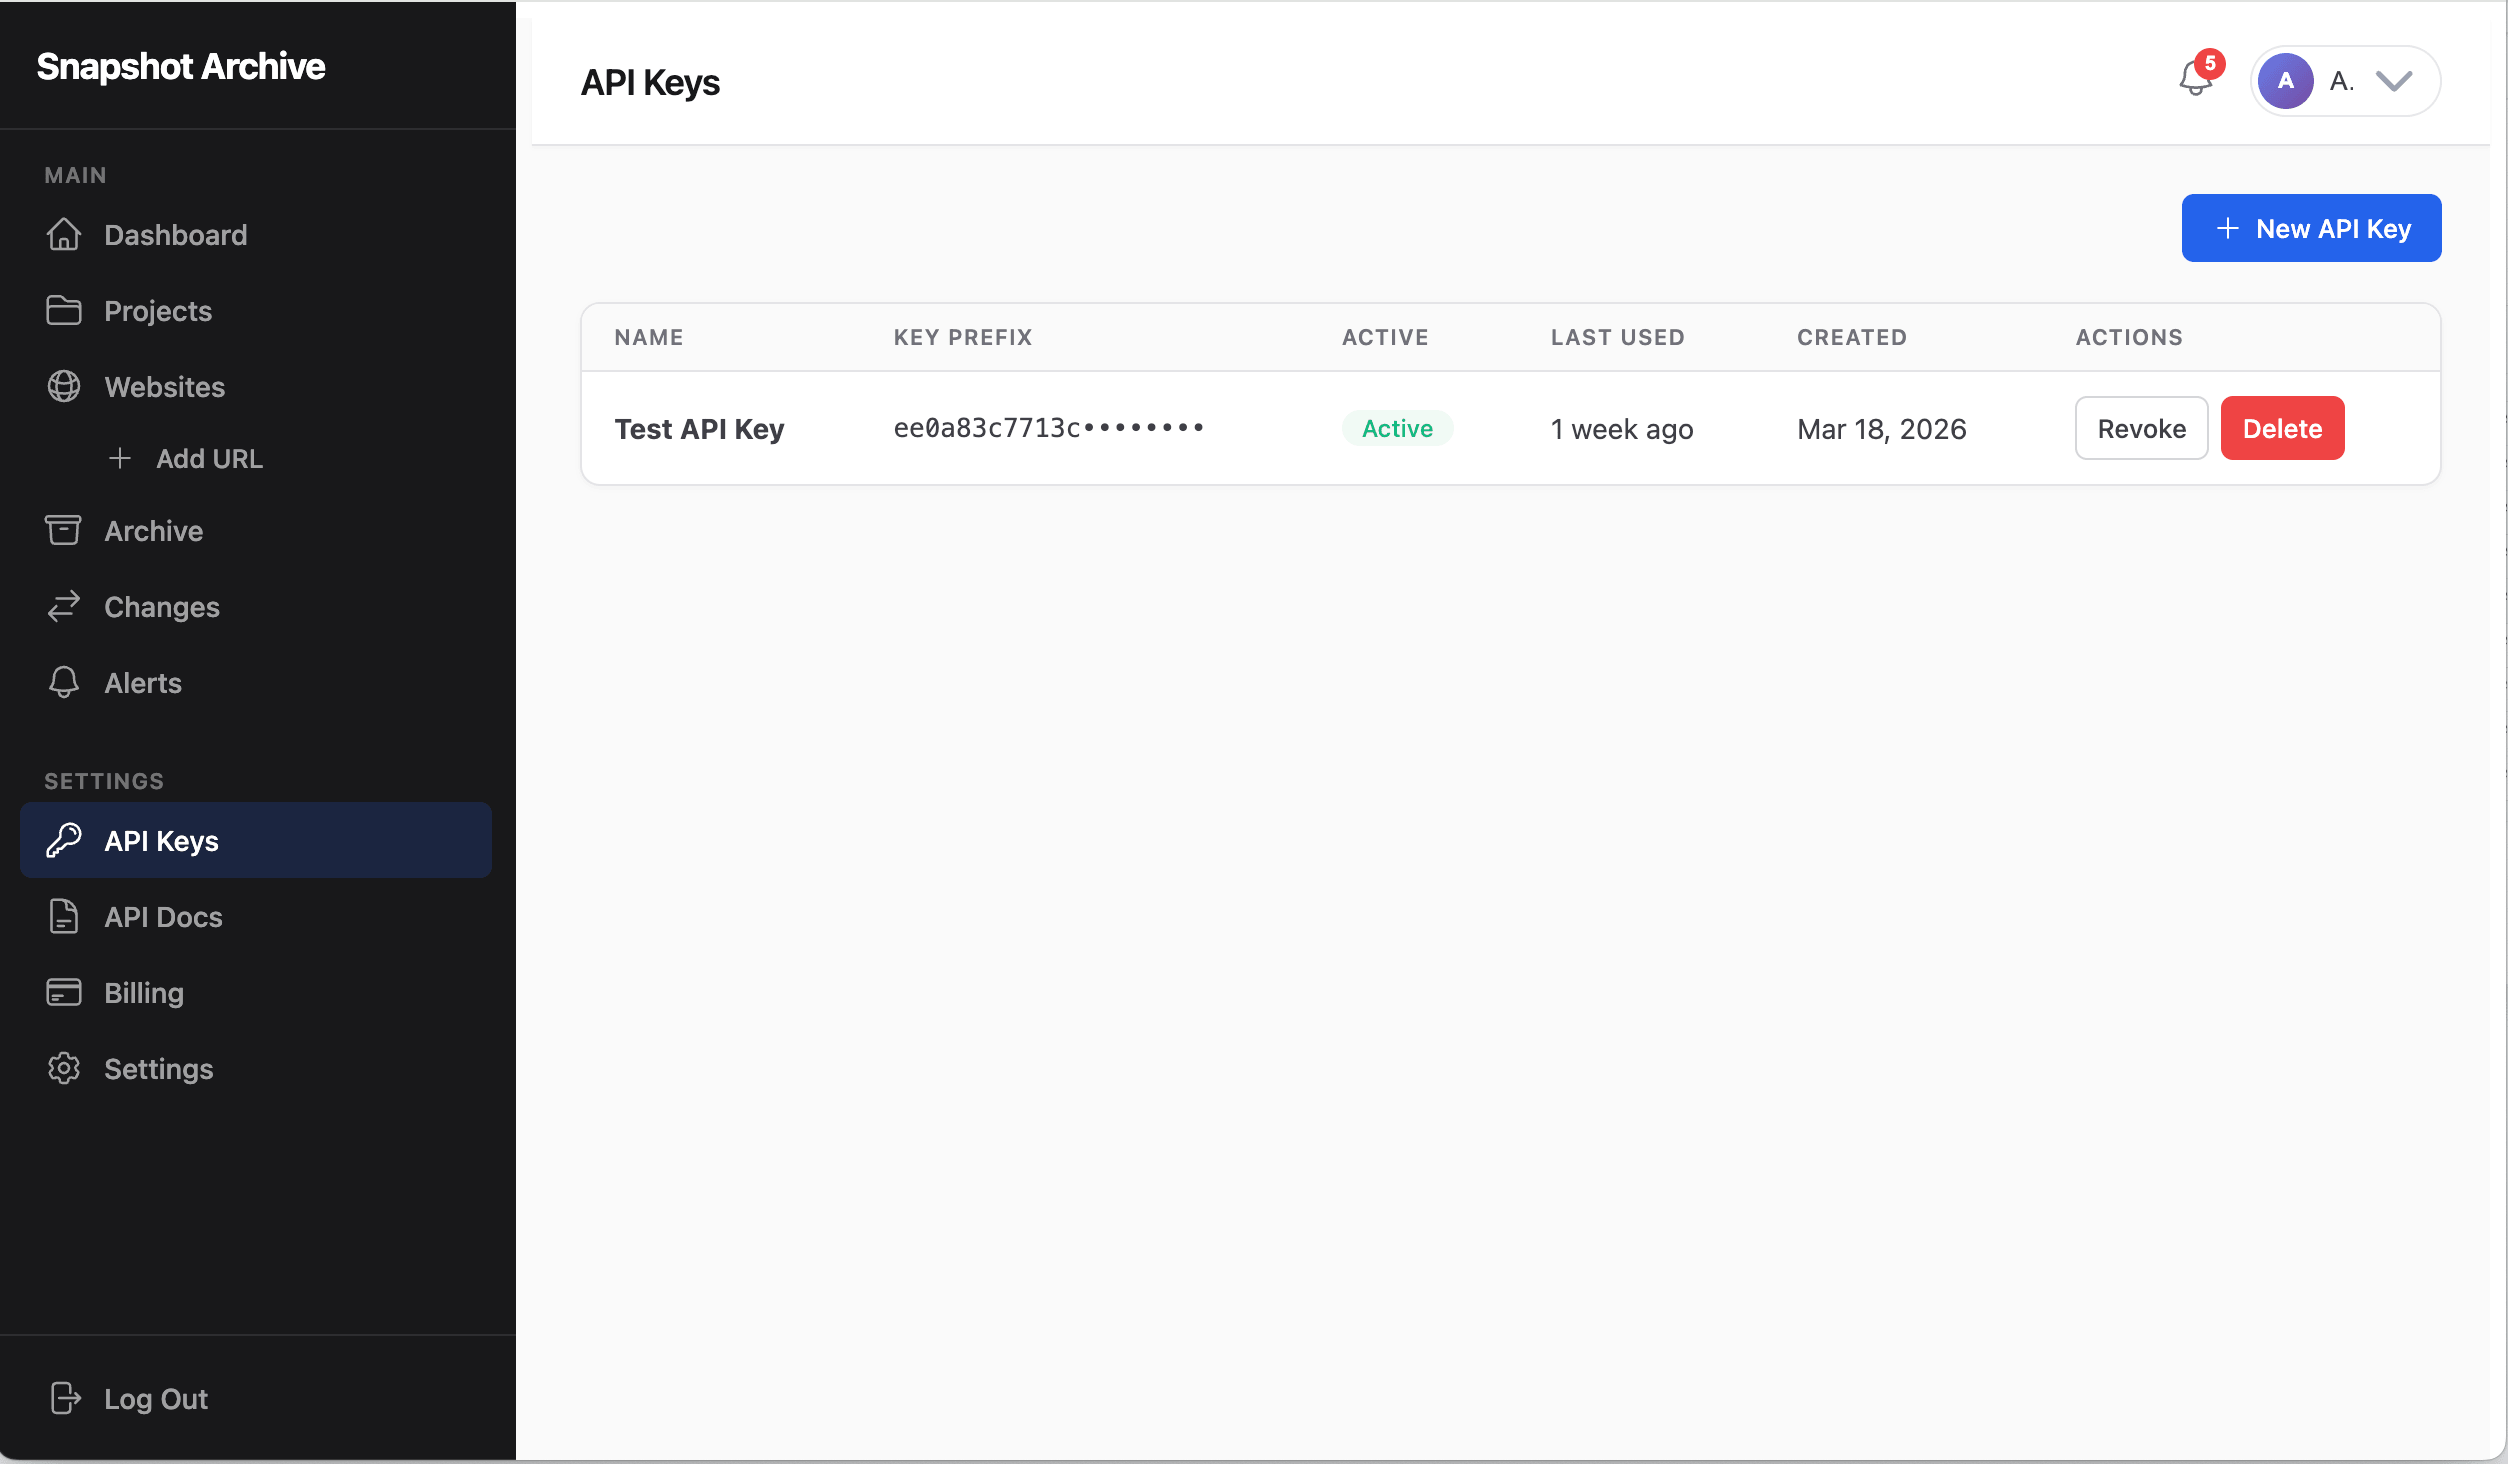Click the plus icon in New API Key button
Viewport: 2508px width, 1464px height.
click(2227, 228)
